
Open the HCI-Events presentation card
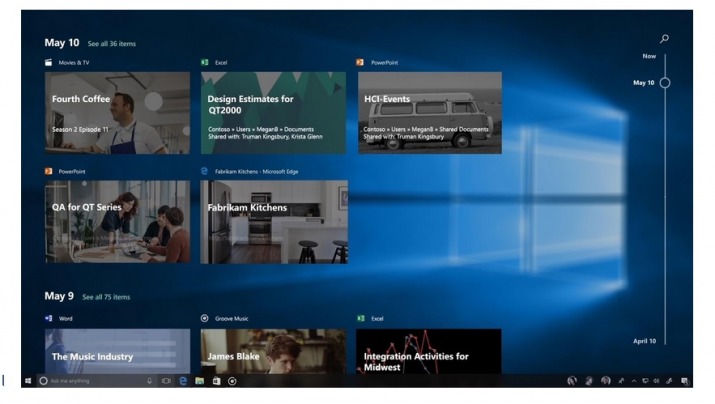click(x=430, y=113)
